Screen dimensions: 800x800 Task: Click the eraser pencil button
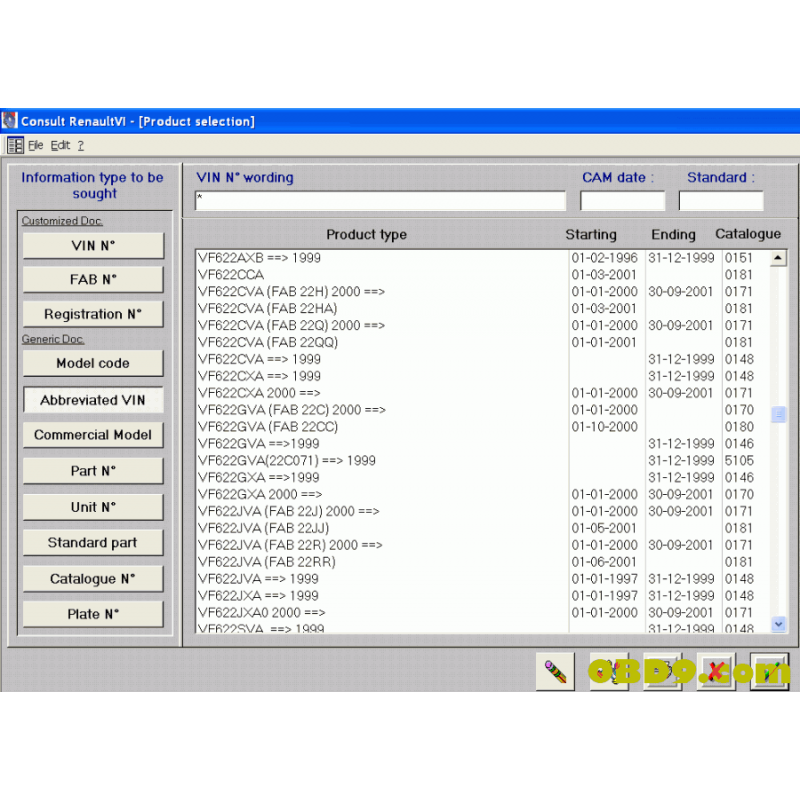click(555, 671)
